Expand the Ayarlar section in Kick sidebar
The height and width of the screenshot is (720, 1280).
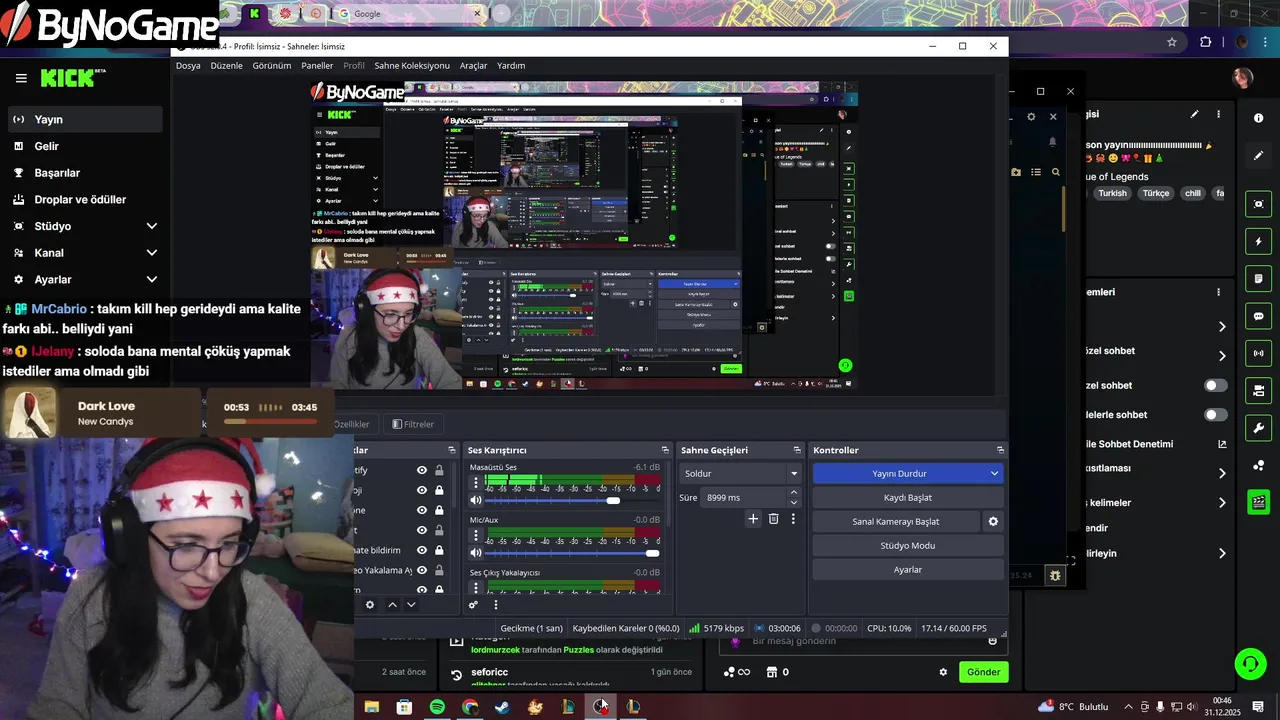pos(152,280)
